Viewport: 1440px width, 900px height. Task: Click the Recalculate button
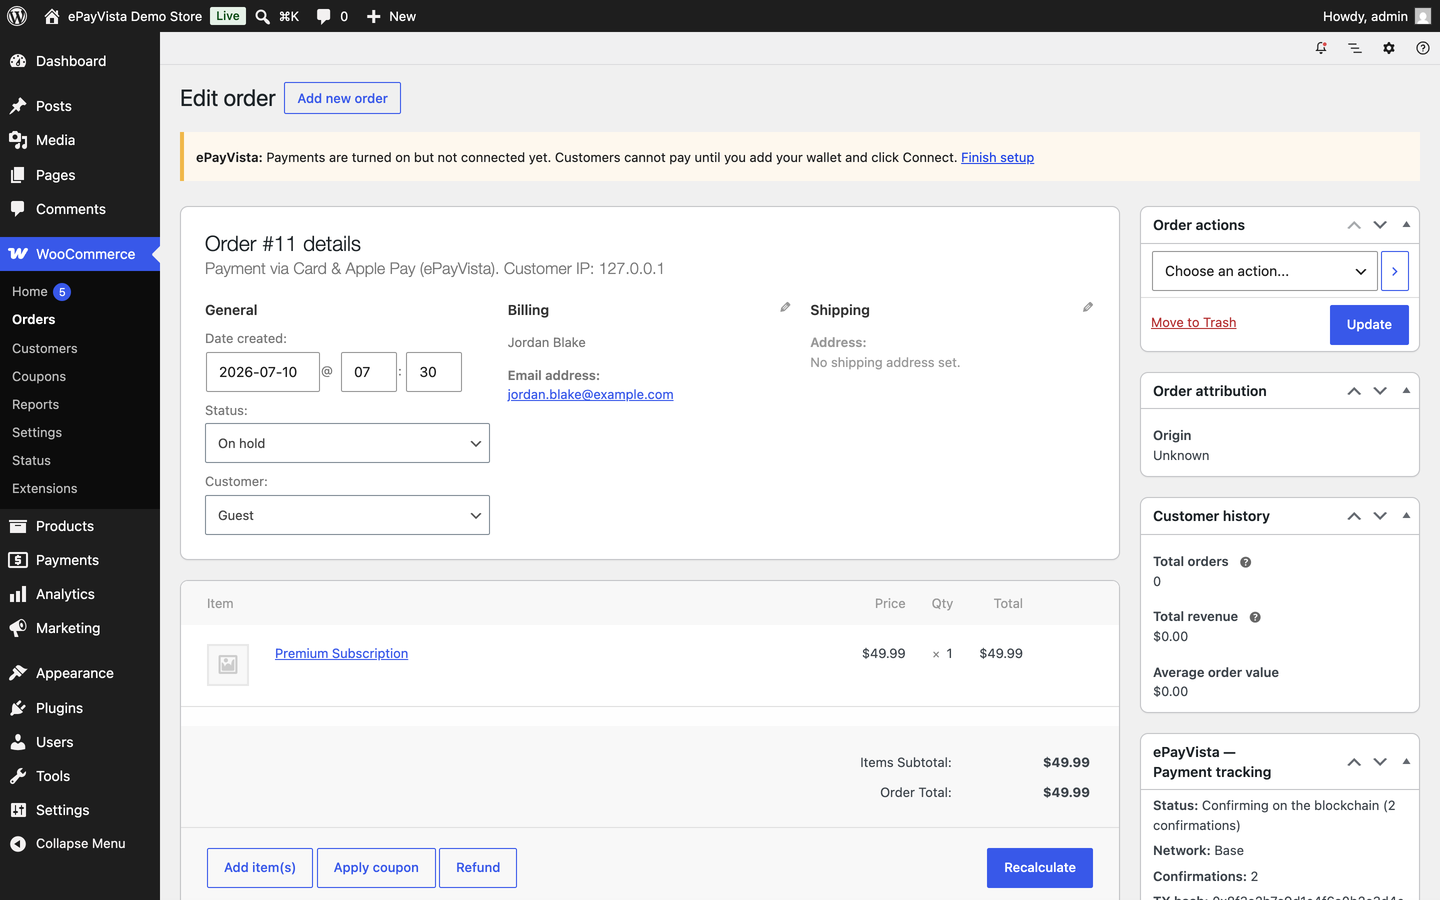point(1040,868)
